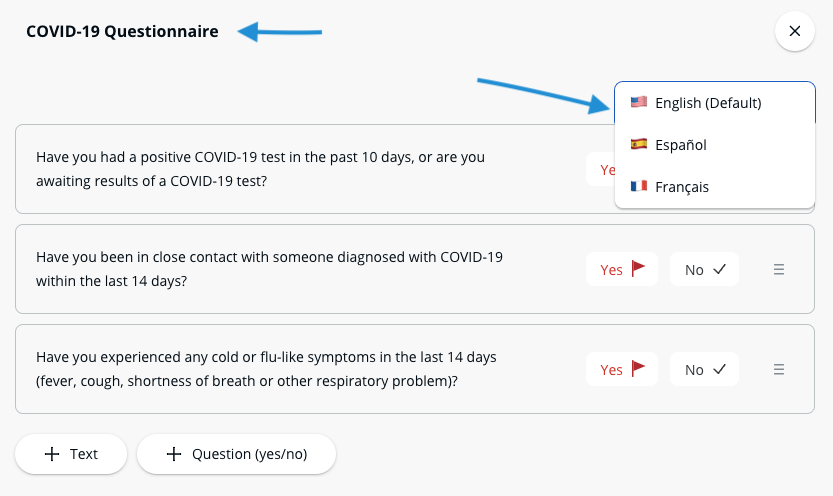
Task: Click the US flag icon
Action: pyautogui.click(x=639, y=102)
